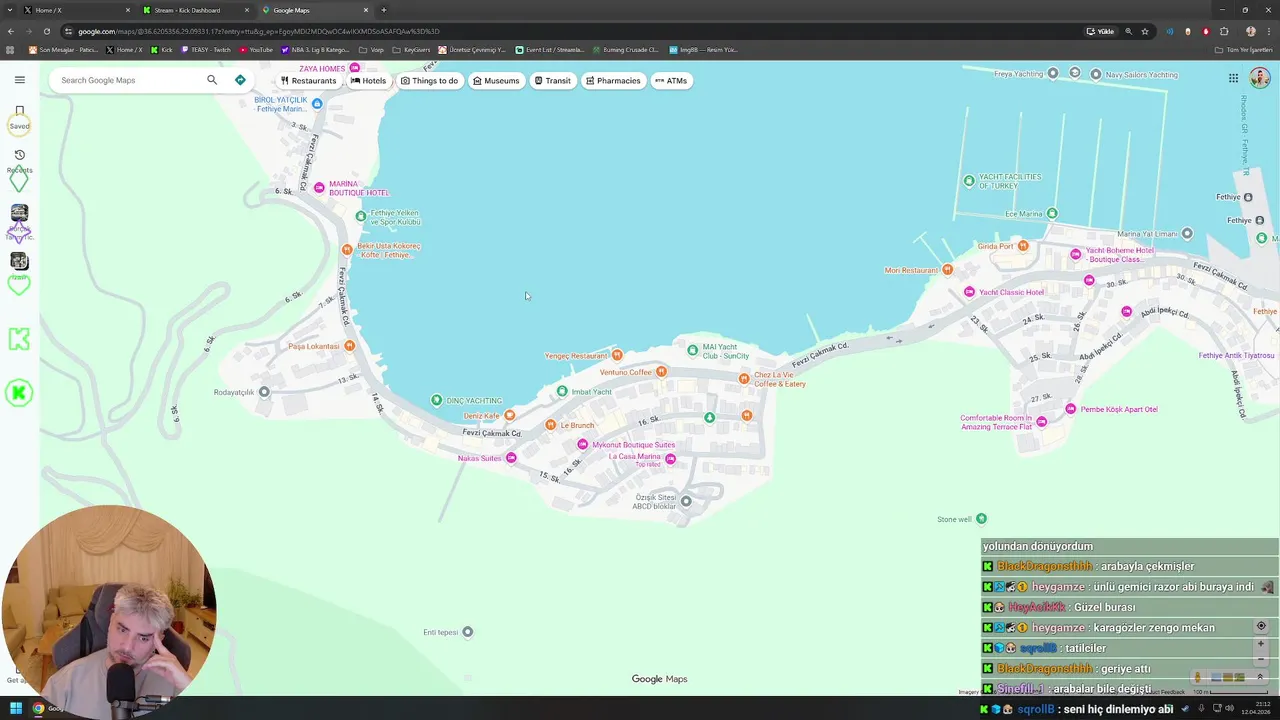Click the Bekir Usta Kokoreç restaurant pin
Image resolution: width=1280 pixels, height=720 pixels.
tap(347, 249)
